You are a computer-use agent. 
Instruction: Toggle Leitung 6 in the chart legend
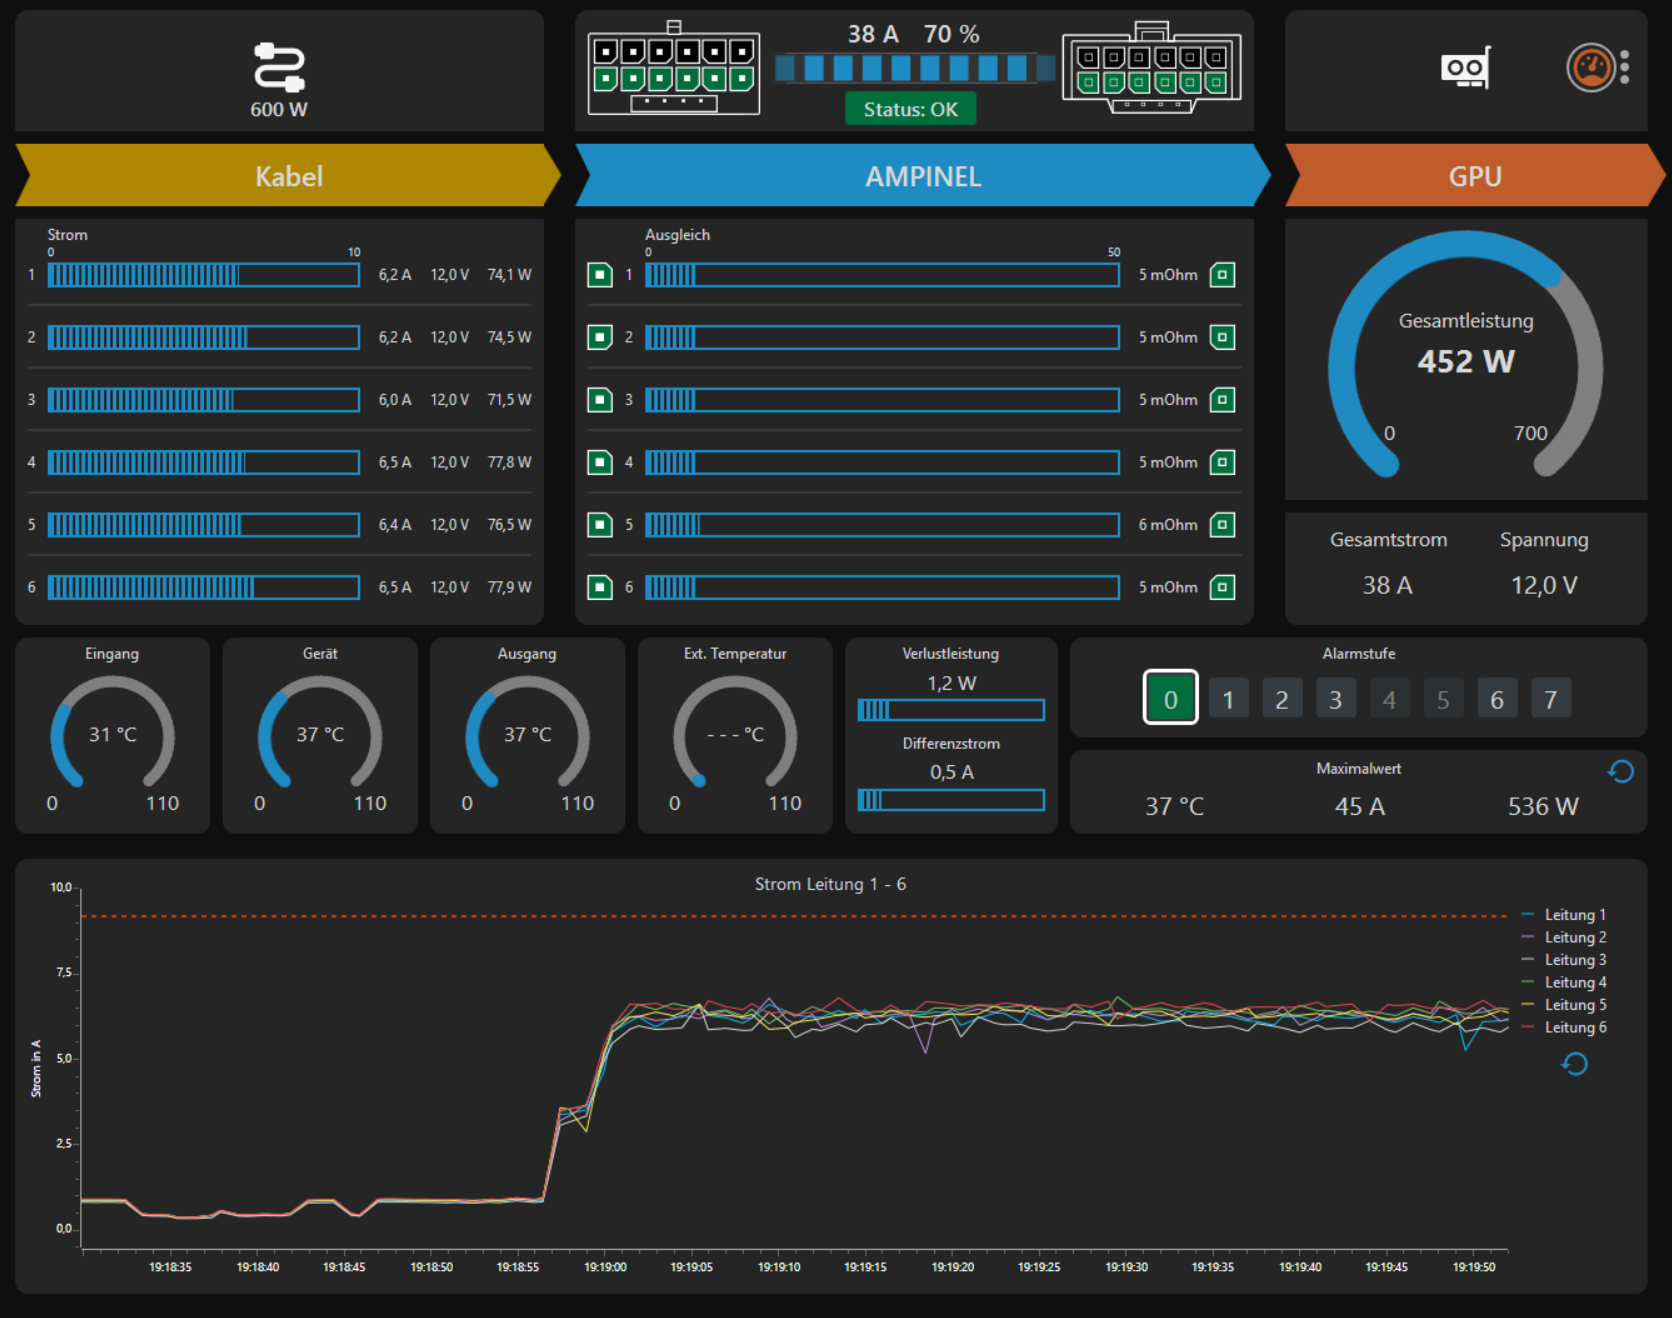(x=1564, y=1027)
